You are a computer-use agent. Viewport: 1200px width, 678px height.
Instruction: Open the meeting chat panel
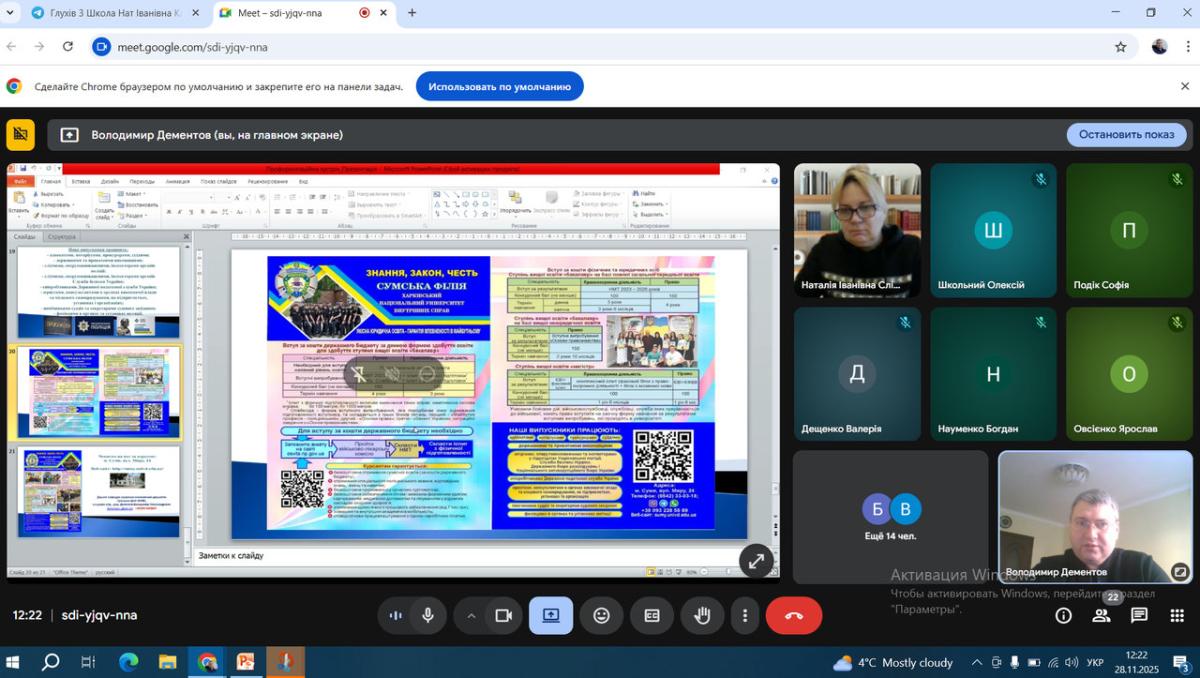pos(1139,616)
